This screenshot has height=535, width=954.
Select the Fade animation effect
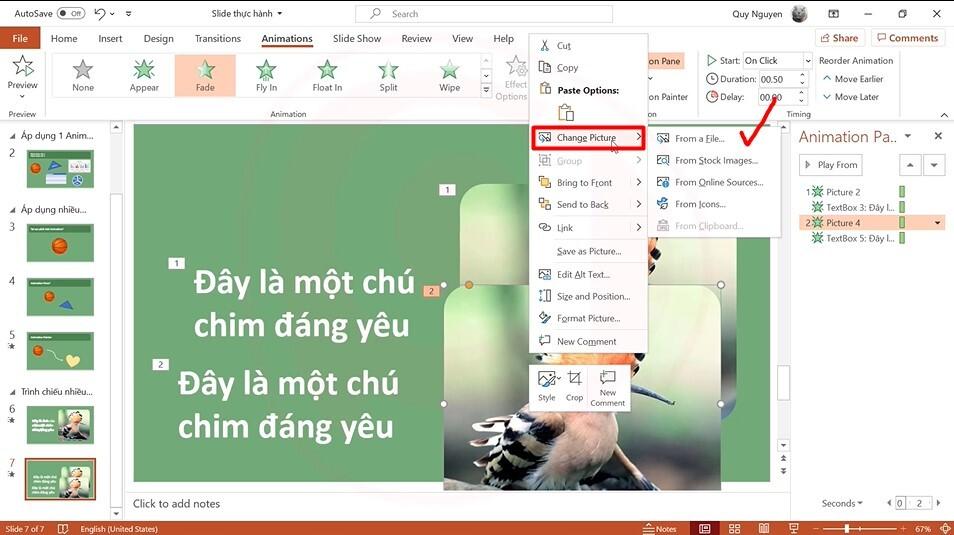click(205, 75)
